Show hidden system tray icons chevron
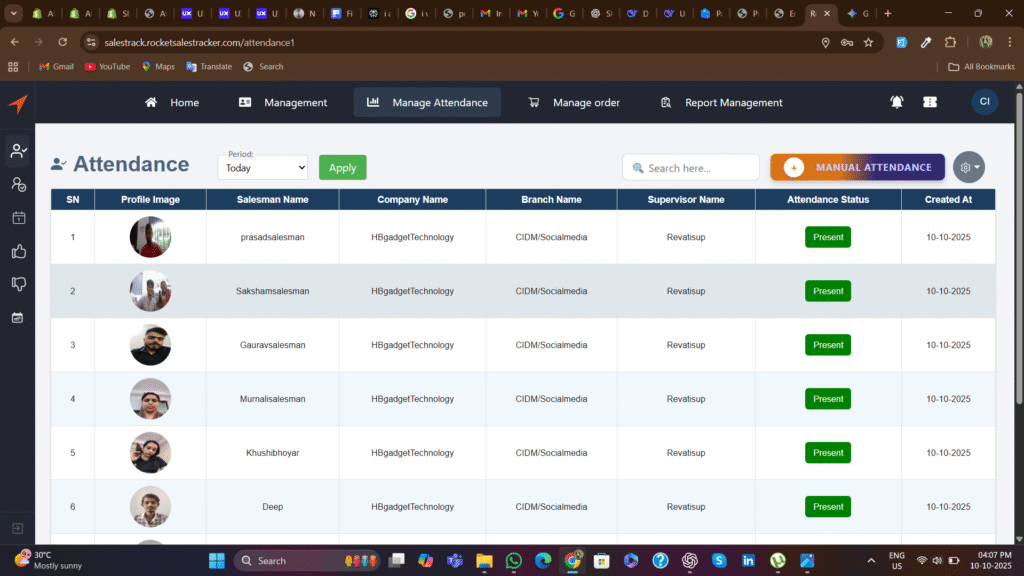This screenshot has width=1024, height=576. [871, 560]
